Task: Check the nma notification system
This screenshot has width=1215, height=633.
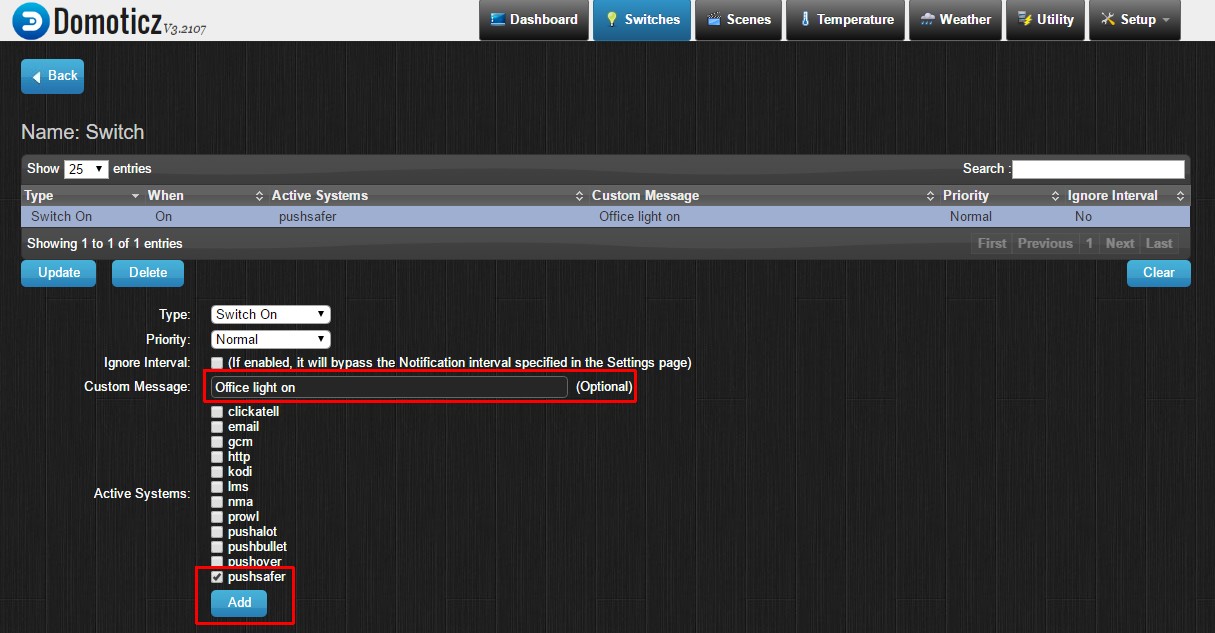Action: [217, 502]
